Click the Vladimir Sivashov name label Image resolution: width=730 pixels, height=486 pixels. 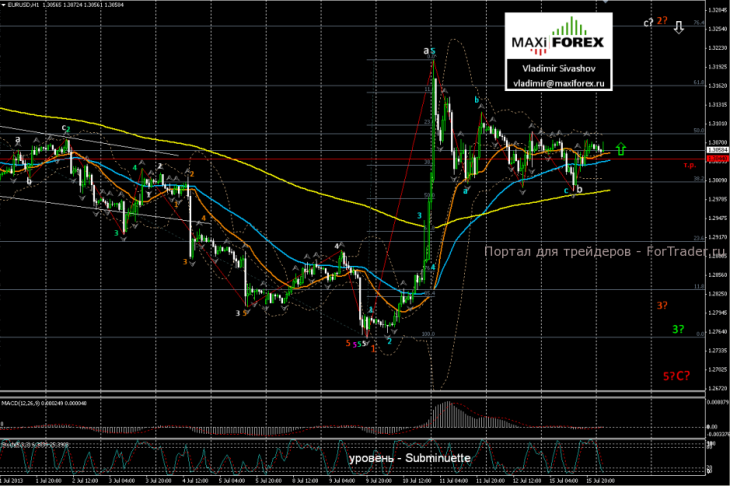pyautogui.click(x=559, y=68)
